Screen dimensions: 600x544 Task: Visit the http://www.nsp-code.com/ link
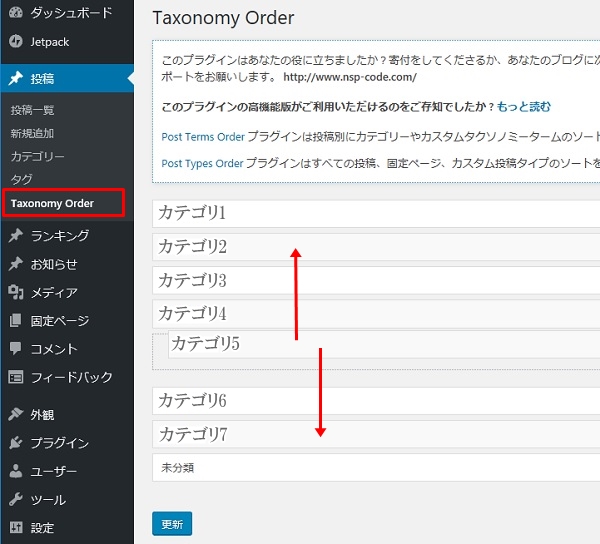[350, 77]
